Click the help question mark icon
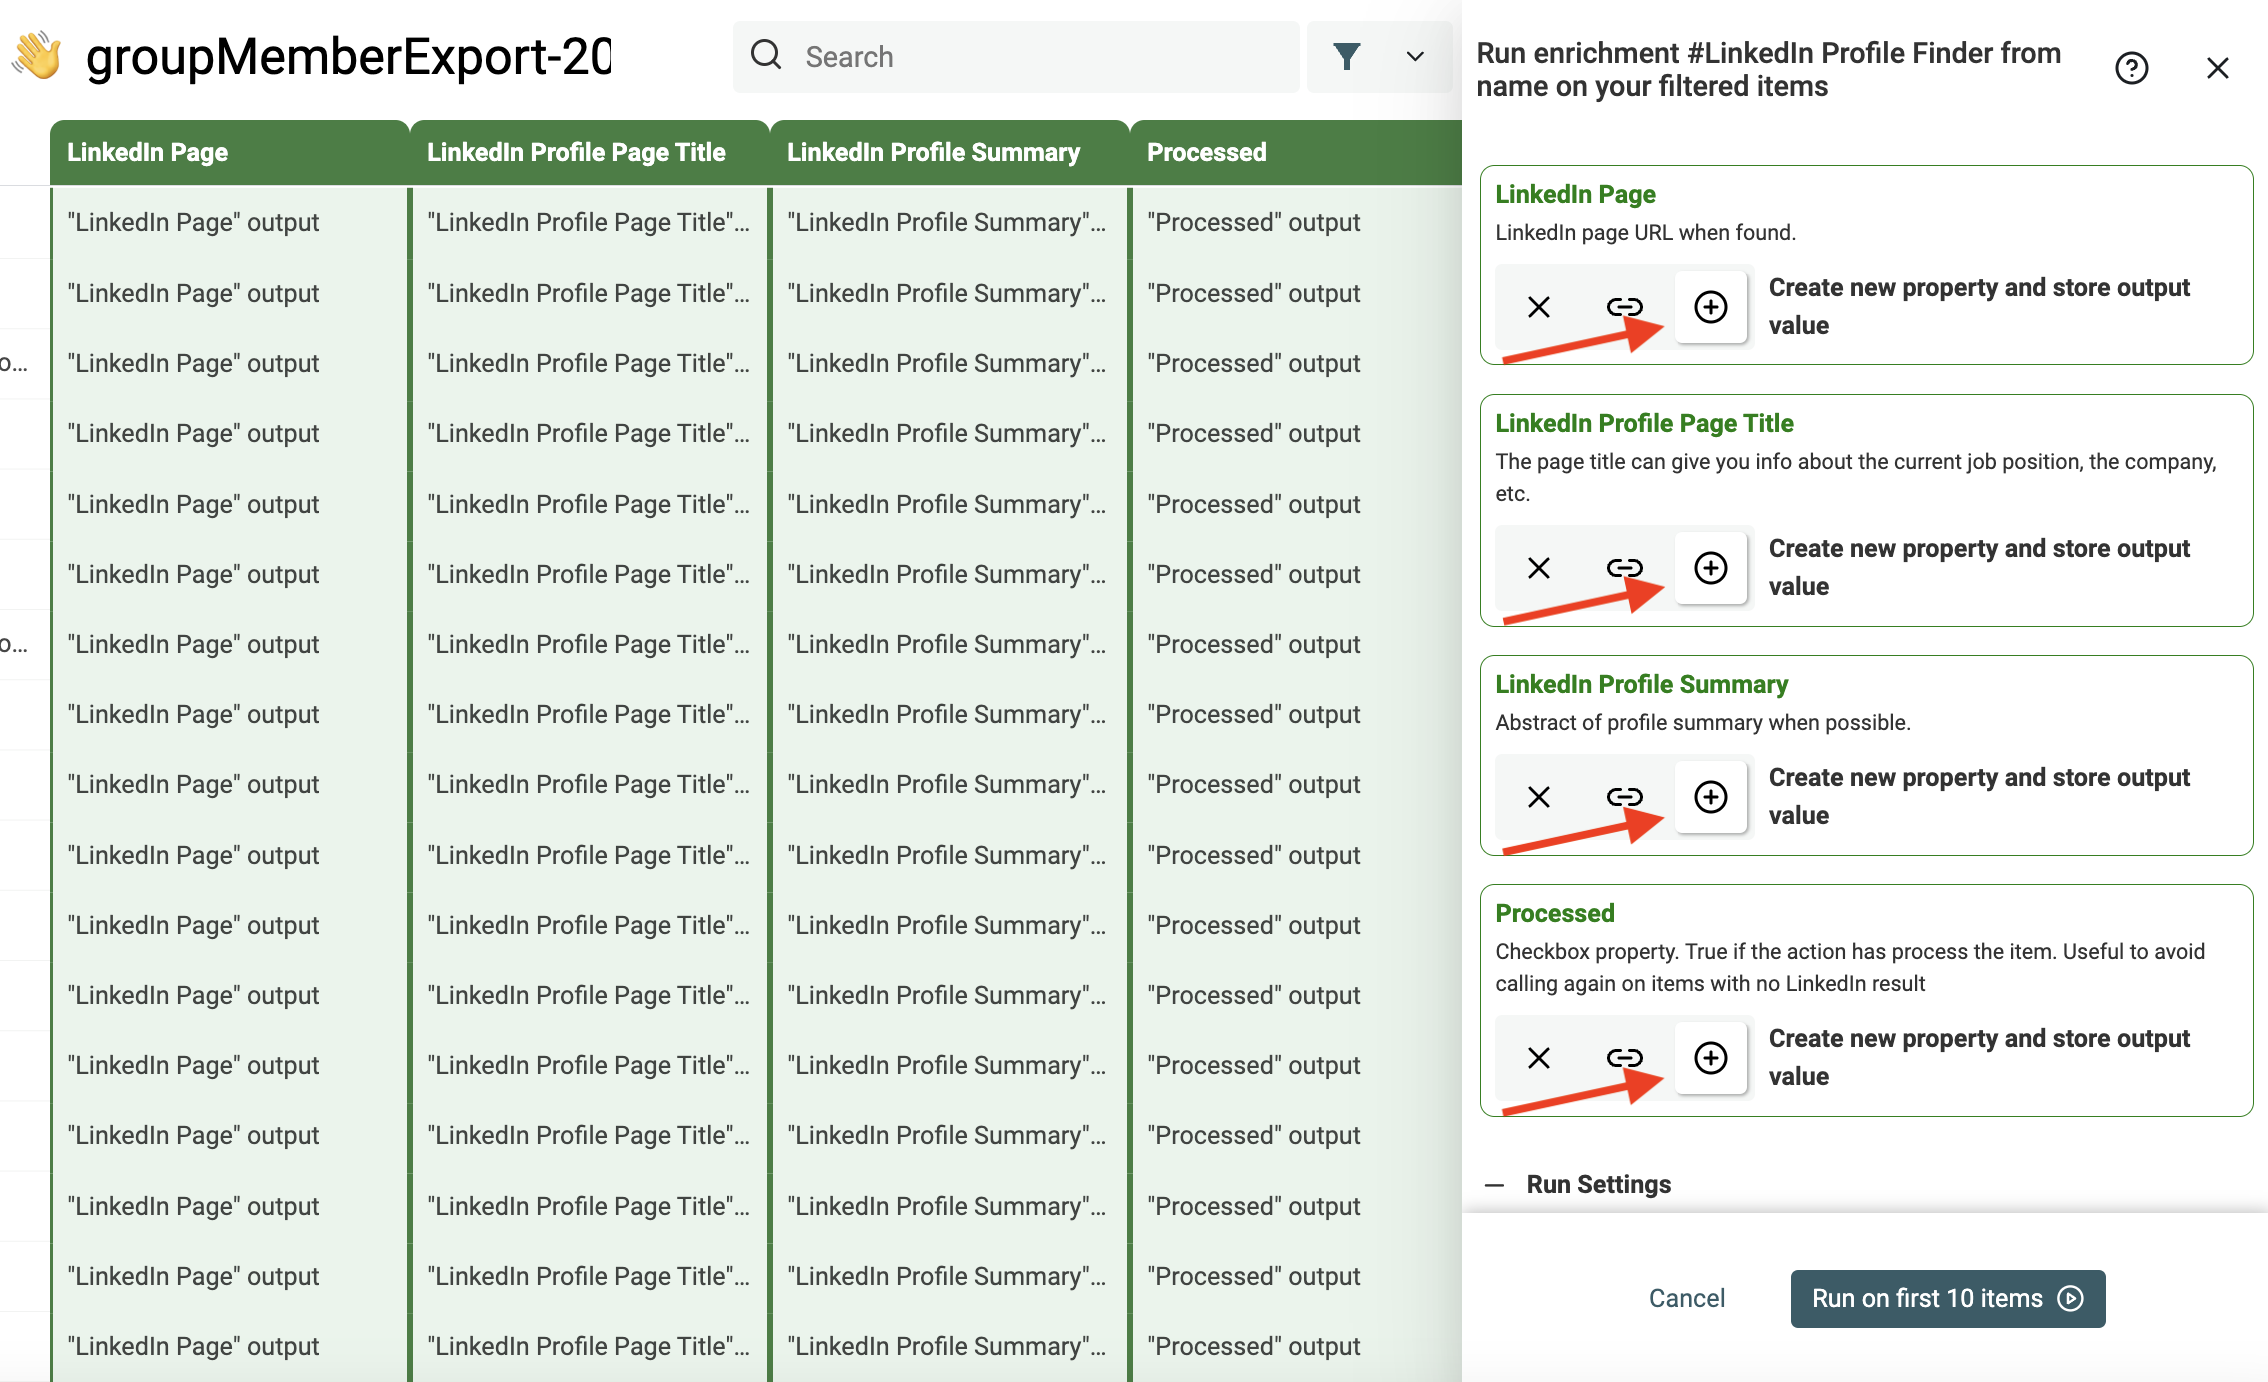2268x1382 pixels. [2134, 68]
